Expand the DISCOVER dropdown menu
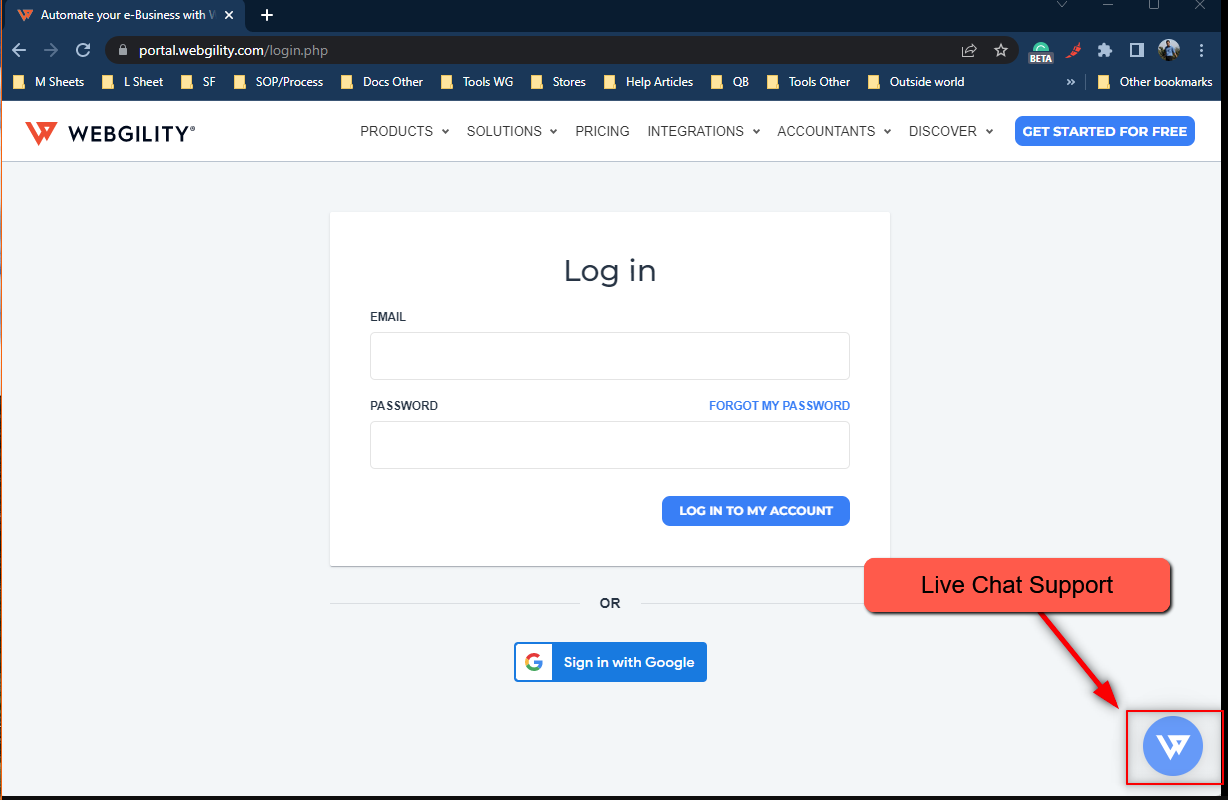Viewport: 1228px width, 800px height. pos(951,131)
